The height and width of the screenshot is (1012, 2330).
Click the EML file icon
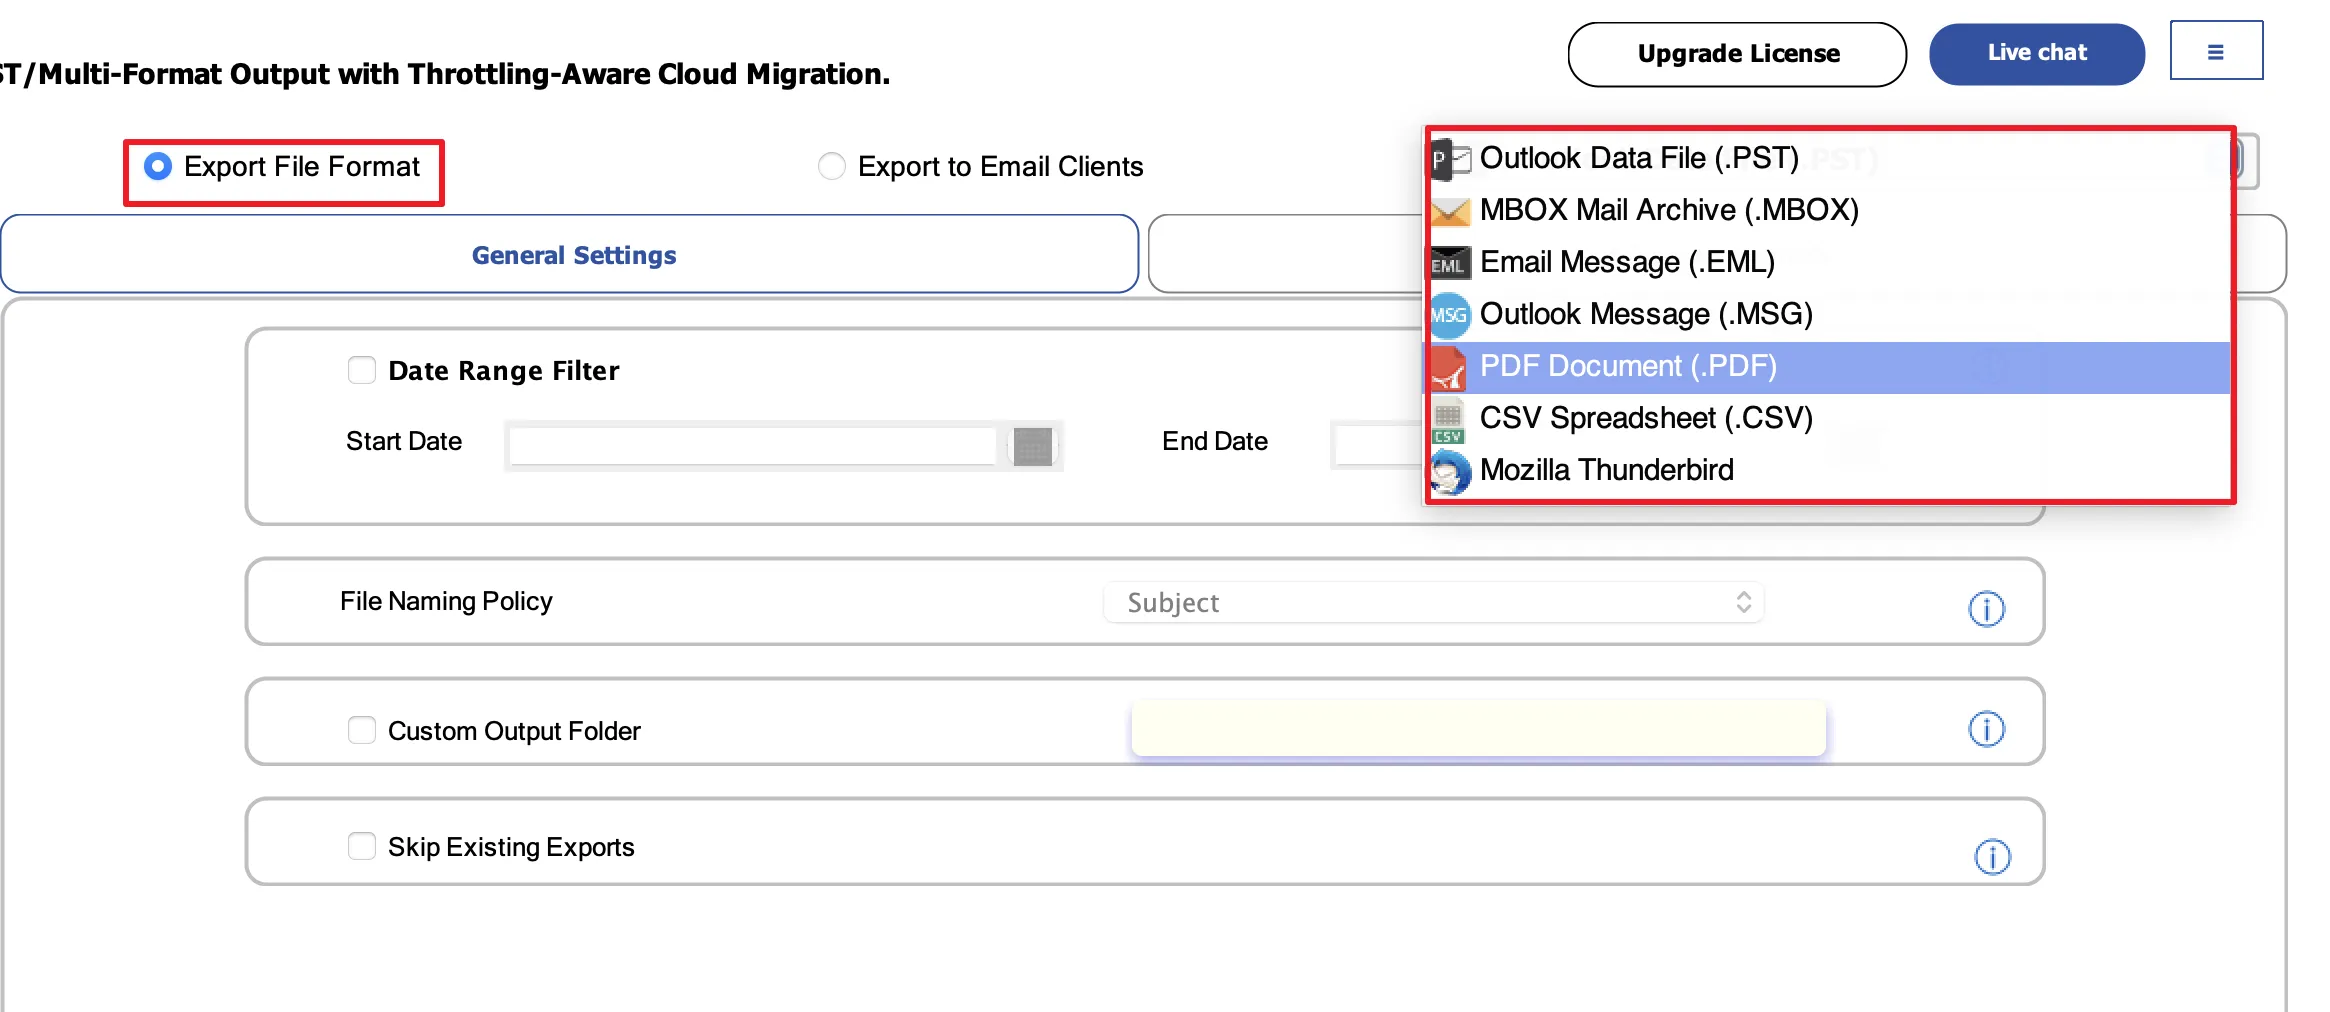pos(1450,263)
